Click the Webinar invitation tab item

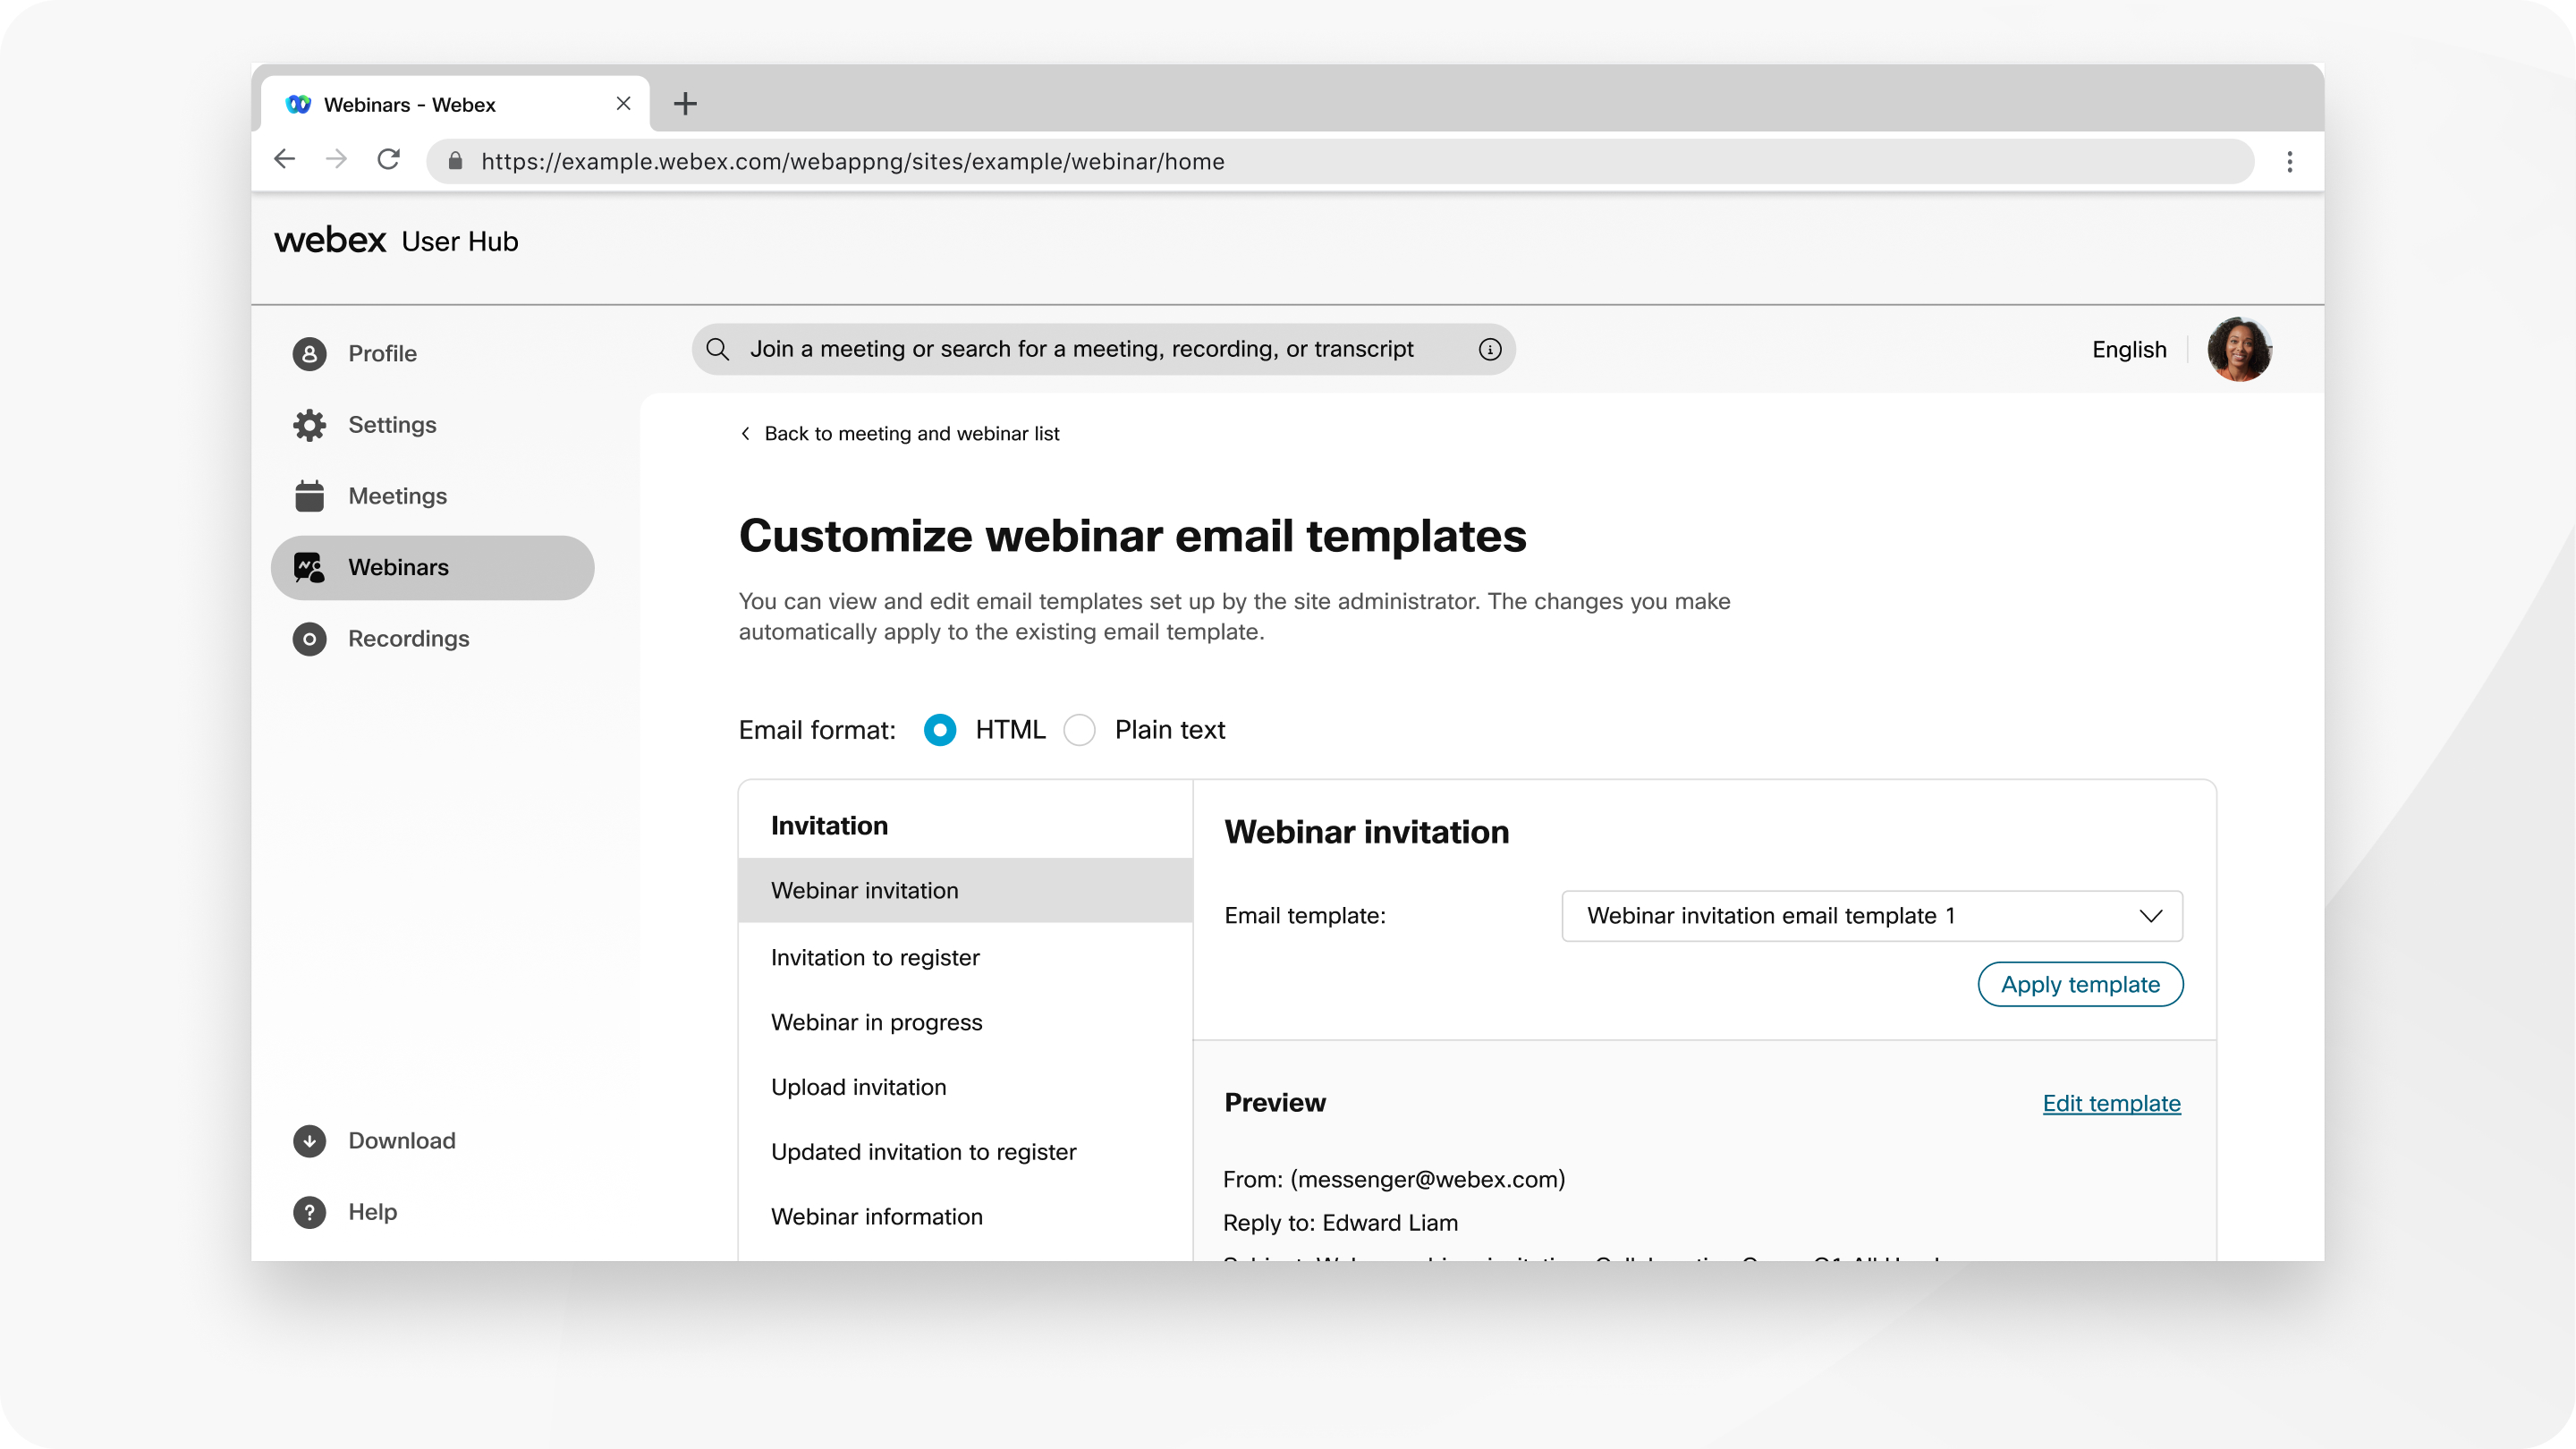pos(966,890)
